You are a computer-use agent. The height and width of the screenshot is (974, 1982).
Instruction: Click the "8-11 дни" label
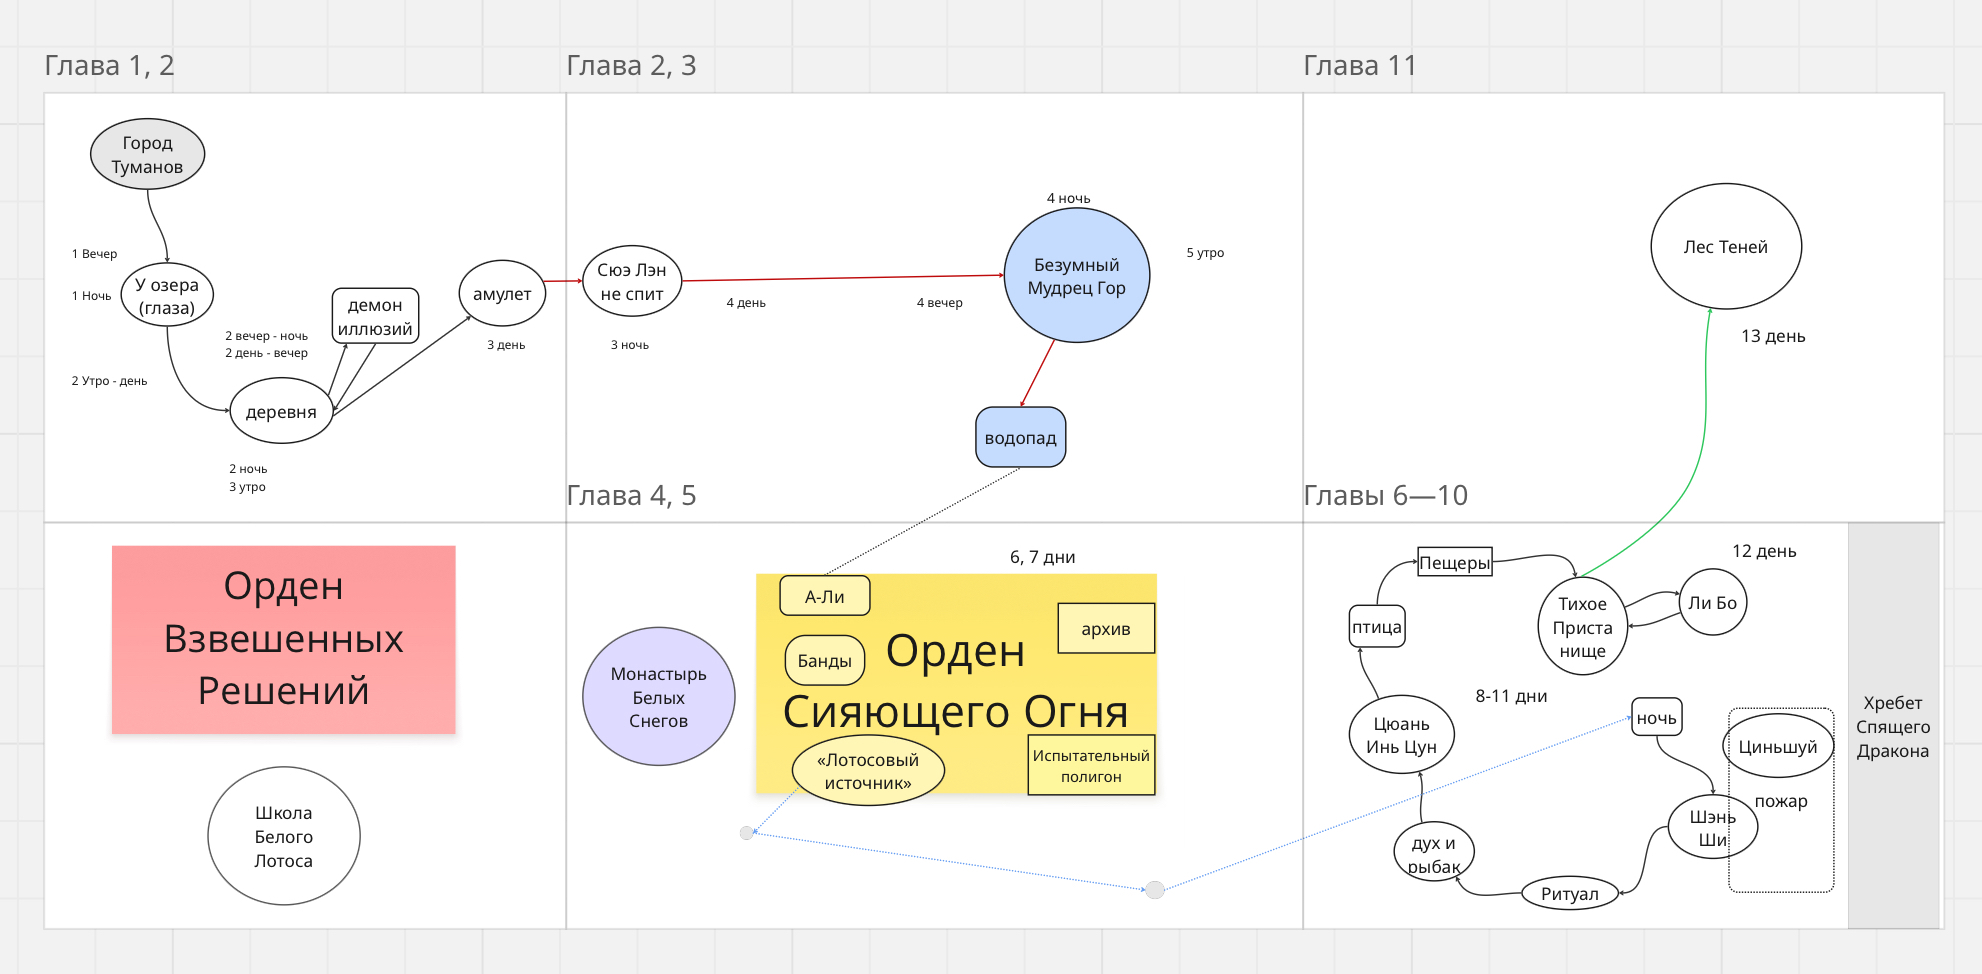(1511, 696)
